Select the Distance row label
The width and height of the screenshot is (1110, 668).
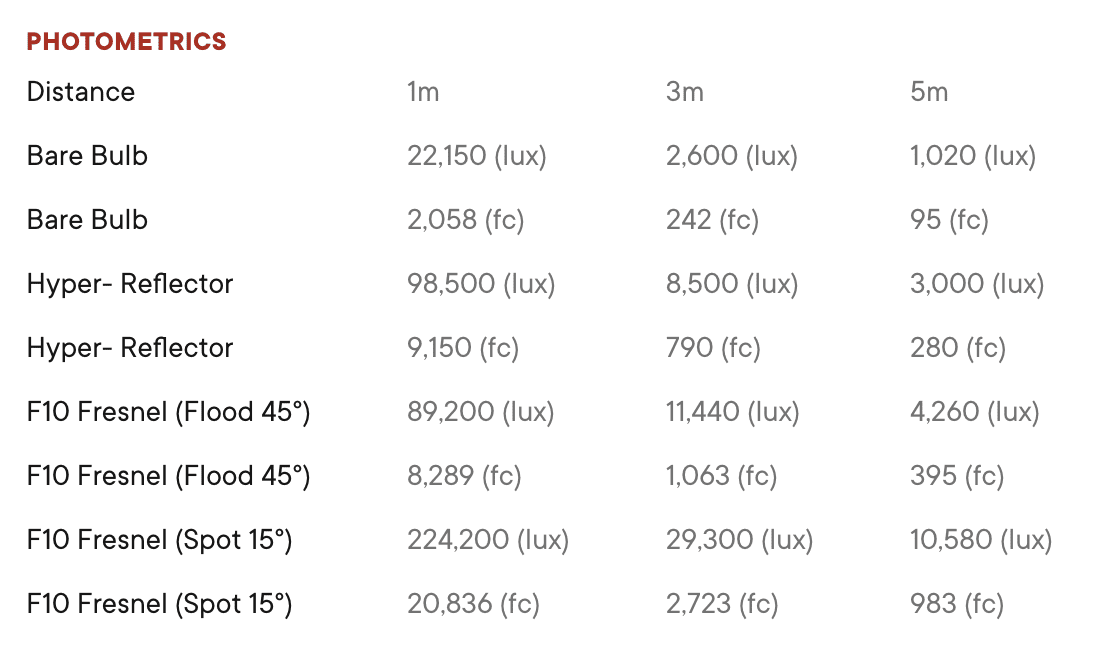point(81,92)
